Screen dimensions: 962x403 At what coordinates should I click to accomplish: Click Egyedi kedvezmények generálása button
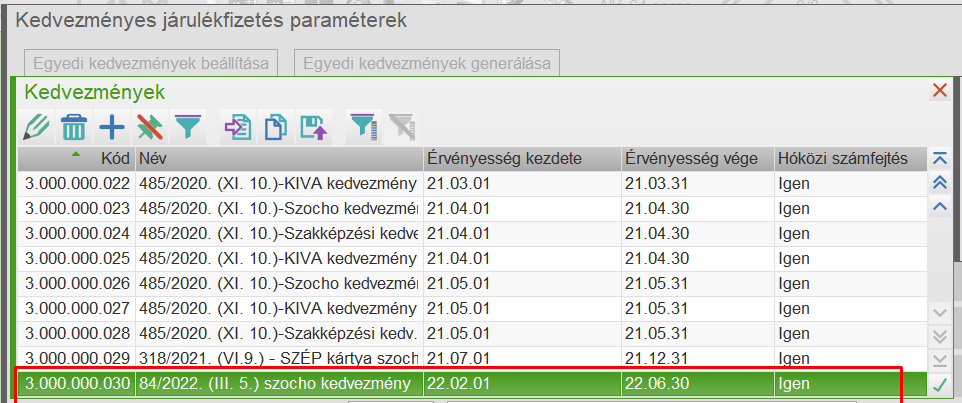point(427,63)
